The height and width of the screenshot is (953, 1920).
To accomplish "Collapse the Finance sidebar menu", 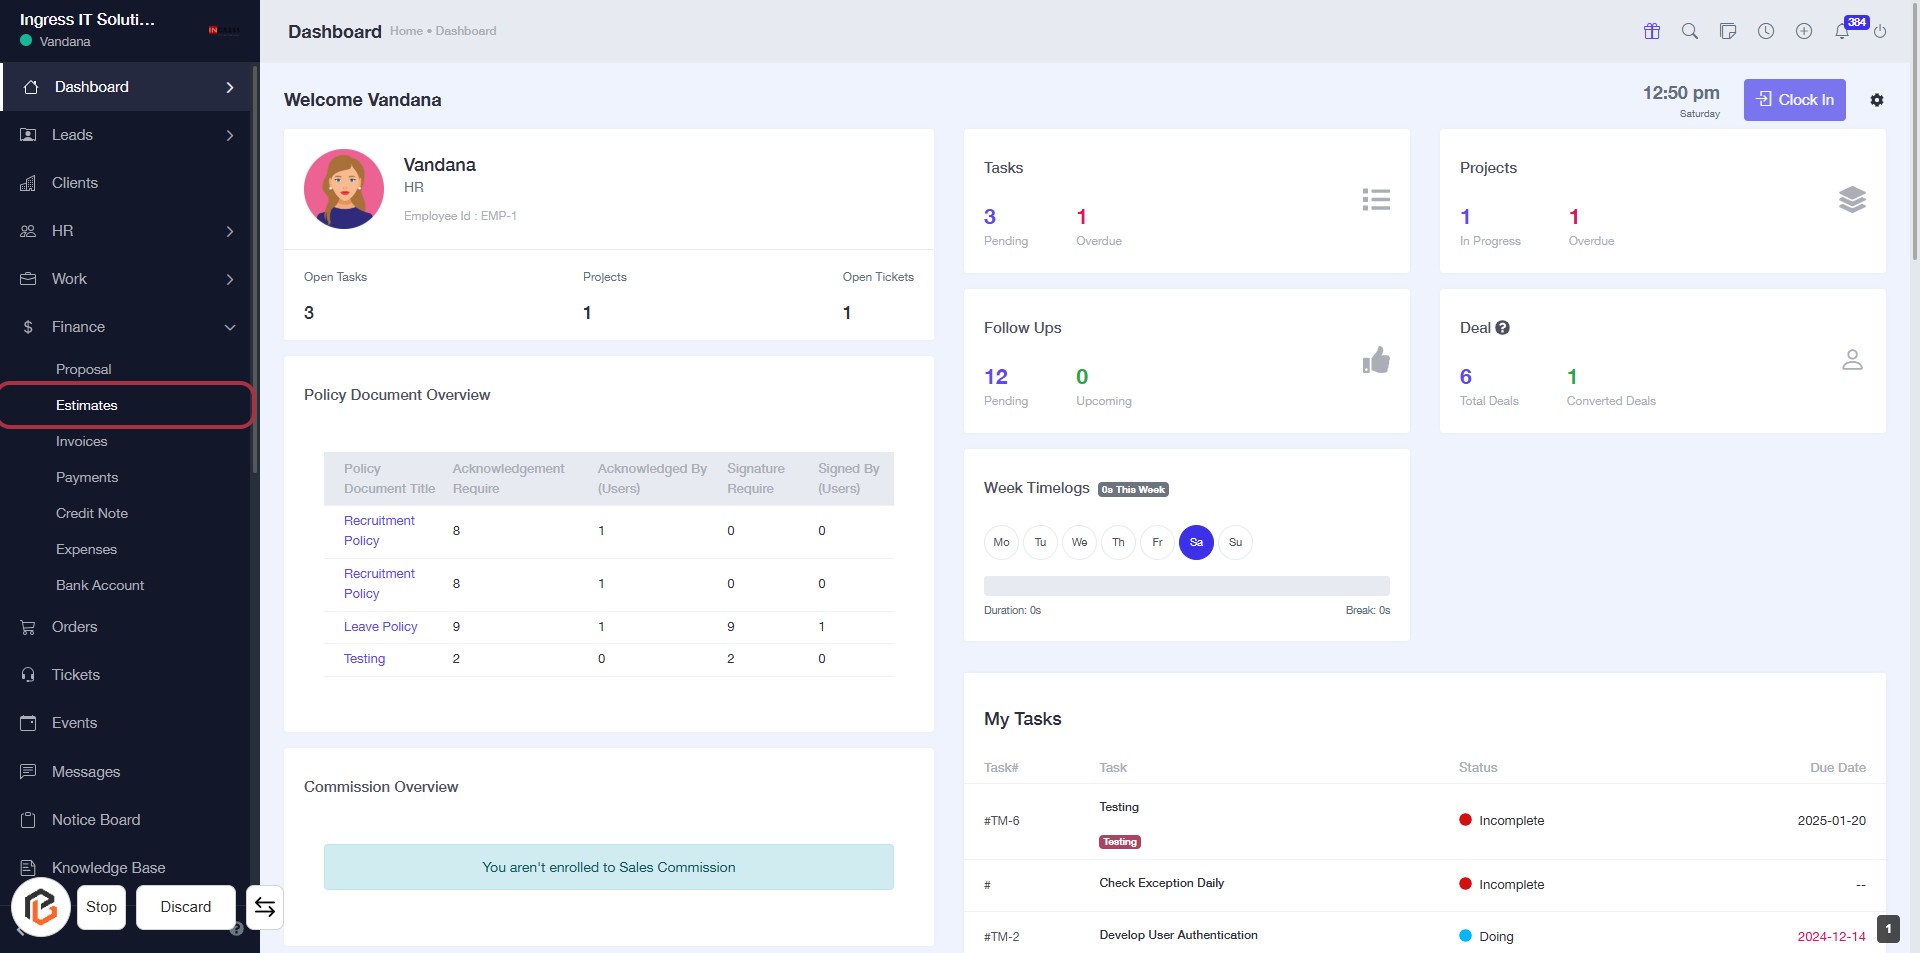I will point(127,327).
